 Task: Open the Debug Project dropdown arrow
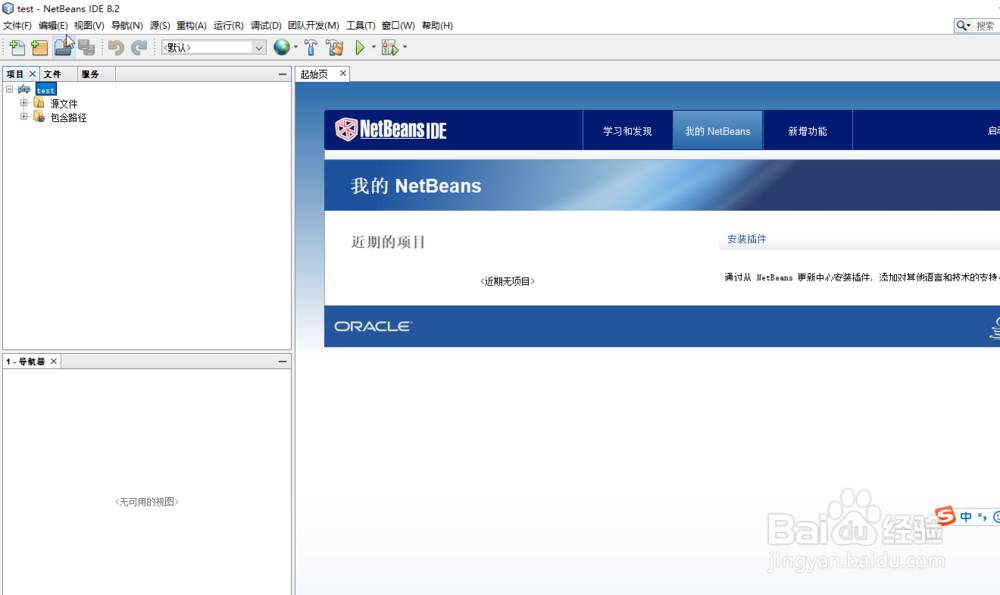[x=405, y=47]
